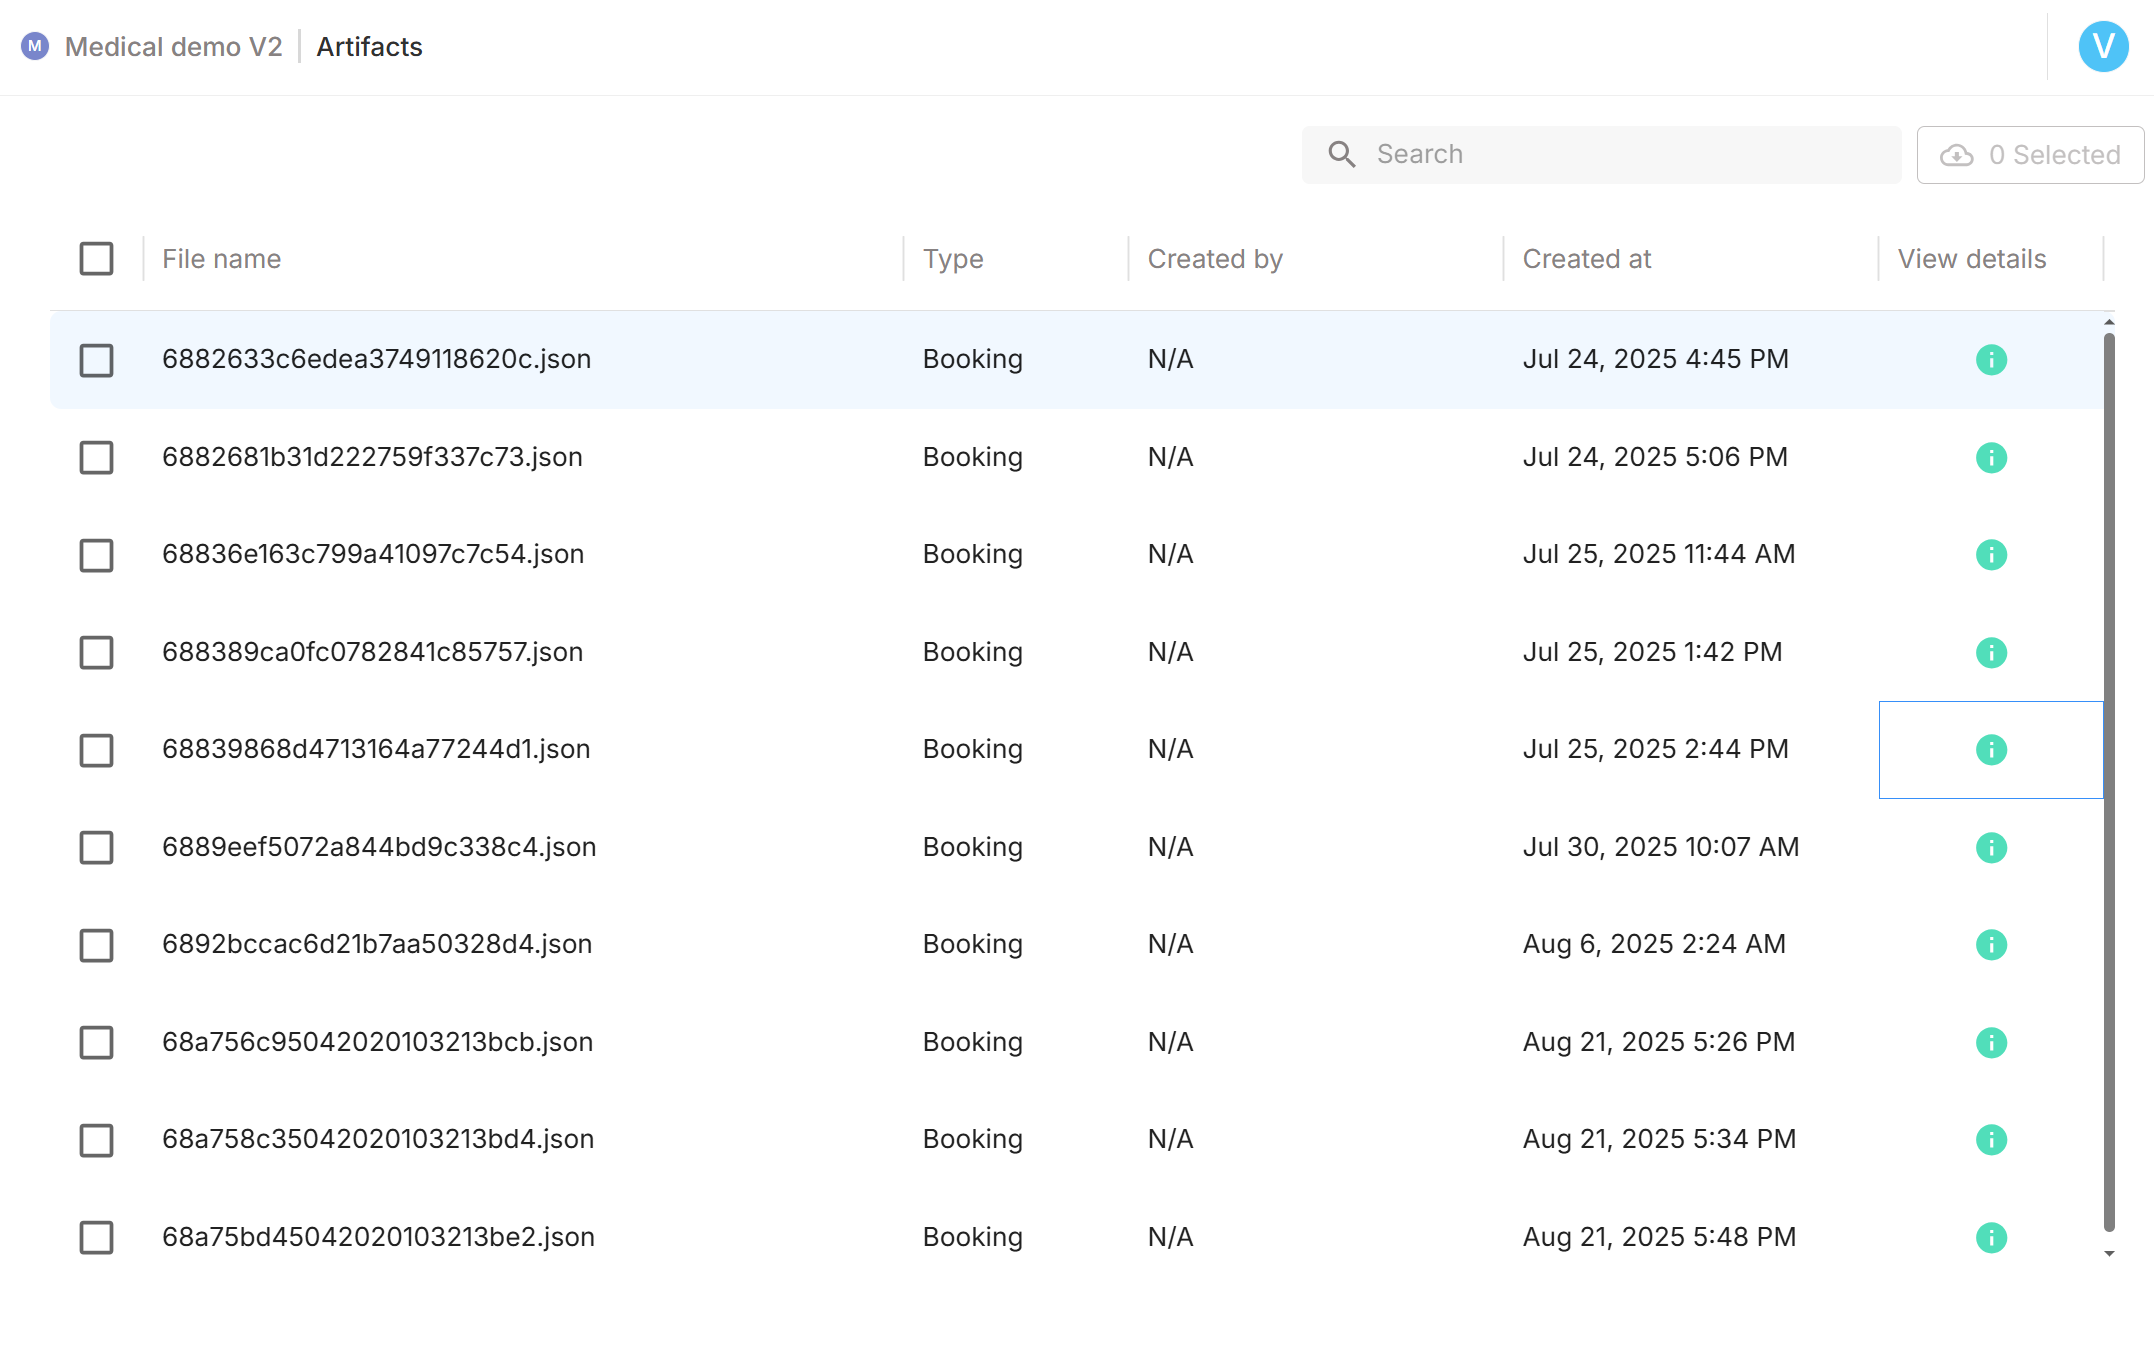Select checkbox for 68a756c95042020103213bcb.json

tap(96, 1043)
